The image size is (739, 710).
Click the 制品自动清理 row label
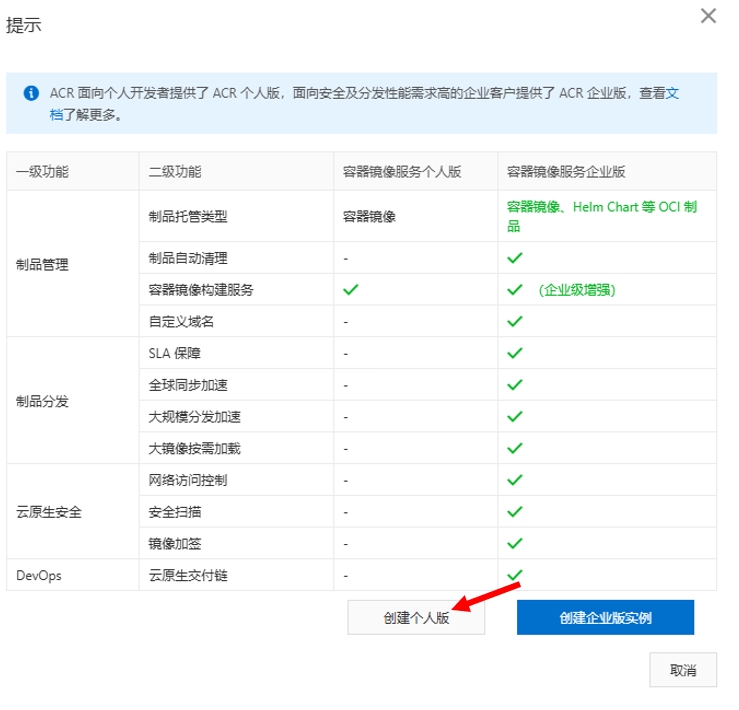pyautogui.click(x=188, y=258)
